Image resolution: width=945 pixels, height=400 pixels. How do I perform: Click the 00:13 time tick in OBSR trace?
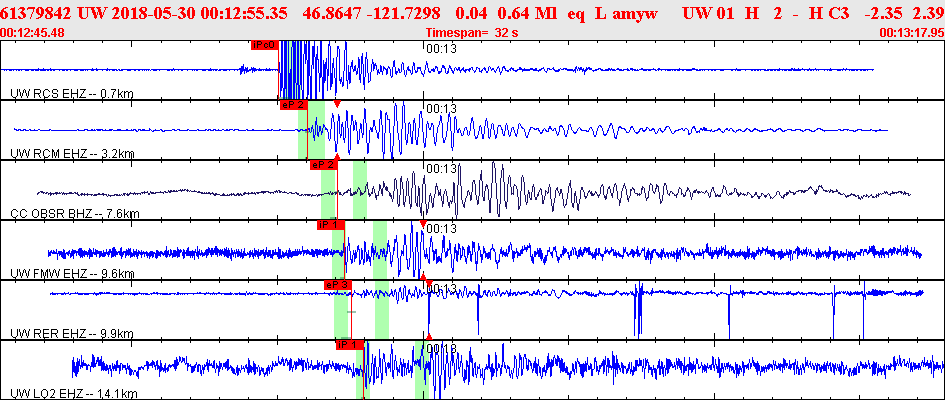pyautogui.click(x=442, y=169)
